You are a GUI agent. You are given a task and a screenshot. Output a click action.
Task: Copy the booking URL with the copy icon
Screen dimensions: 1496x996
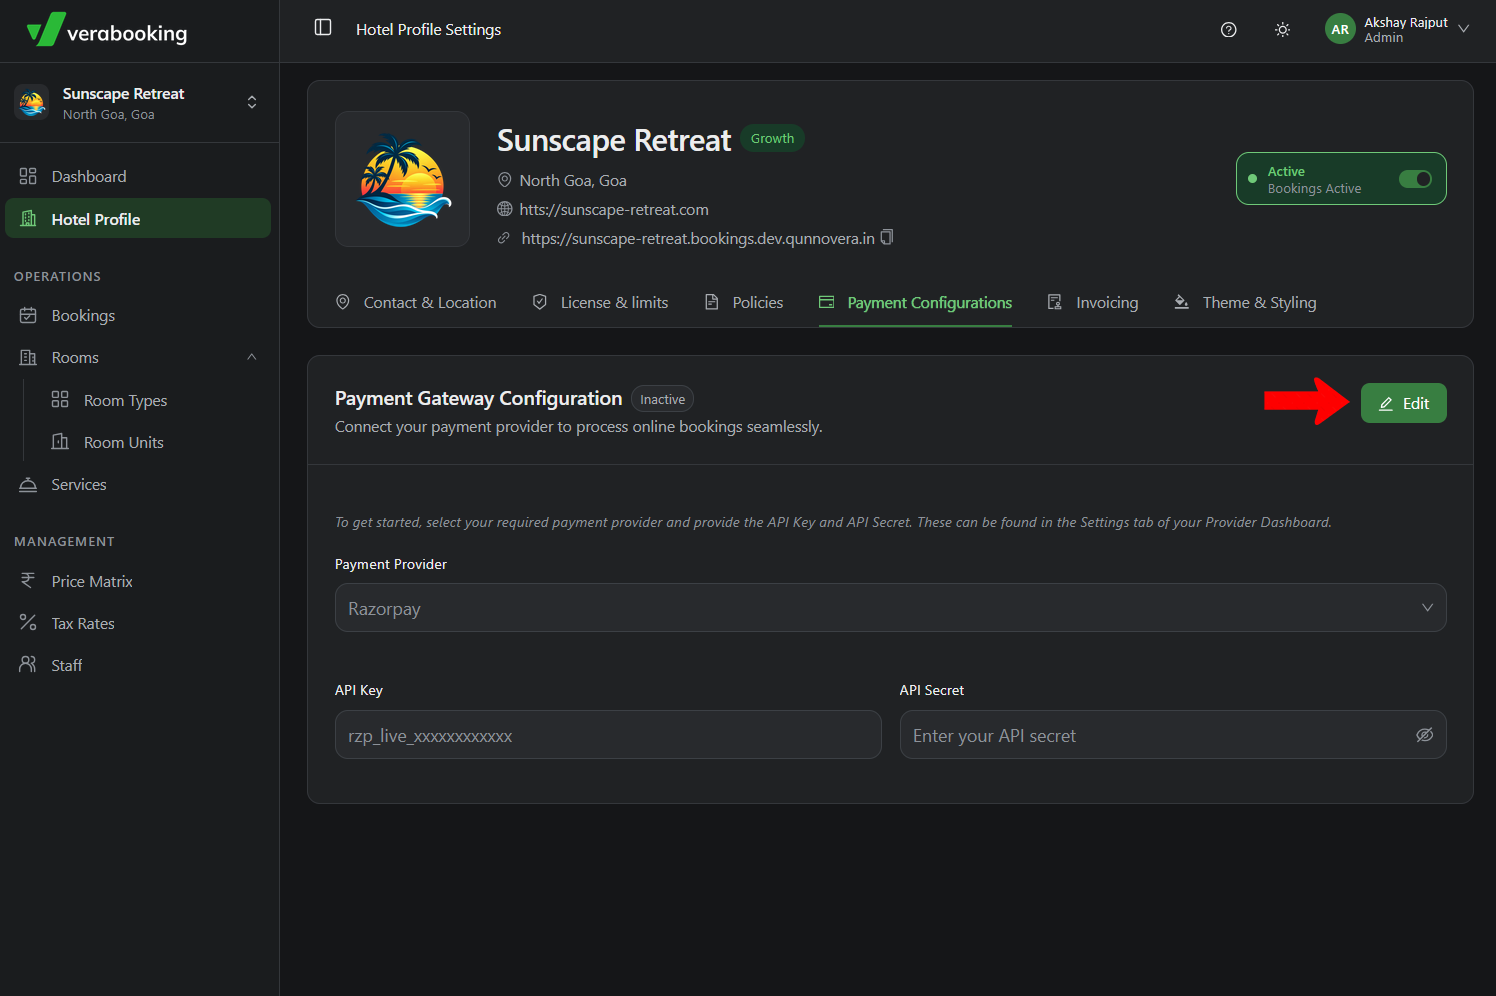point(887,238)
